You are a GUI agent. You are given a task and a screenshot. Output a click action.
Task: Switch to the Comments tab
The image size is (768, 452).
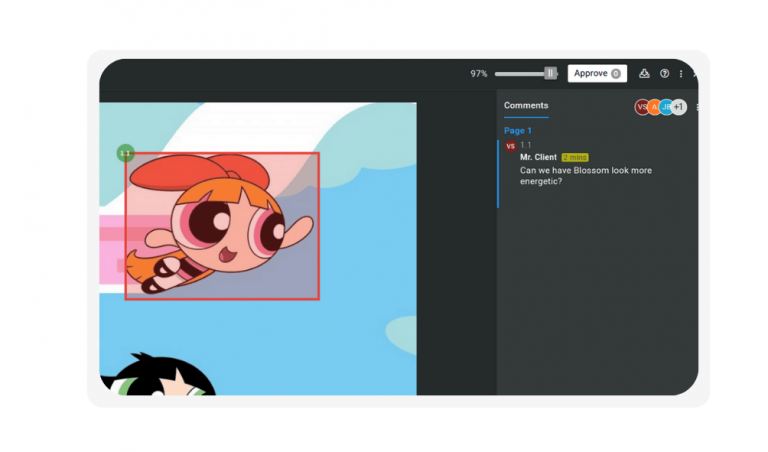click(x=525, y=105)
